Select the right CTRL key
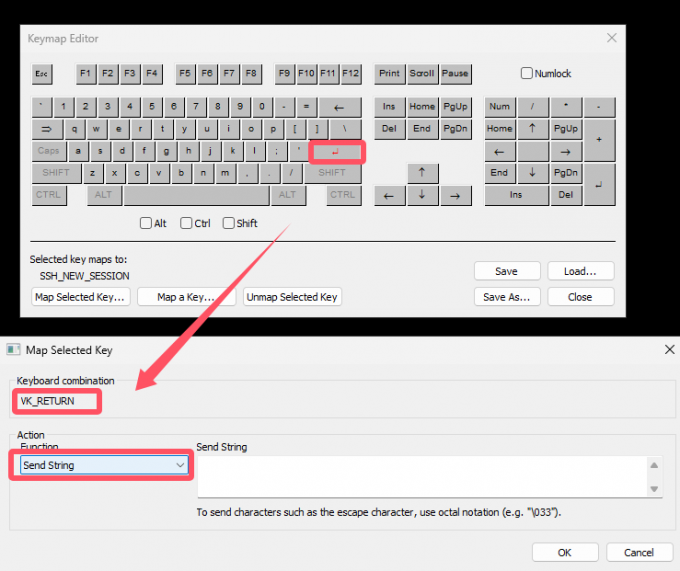Viewport: 680px width, 571px height. (x=343, y=195)
